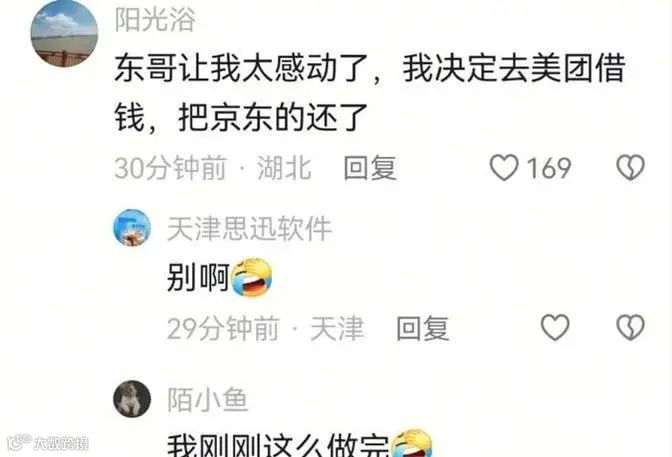Open the username 陌小鱼

click(207, 400)
